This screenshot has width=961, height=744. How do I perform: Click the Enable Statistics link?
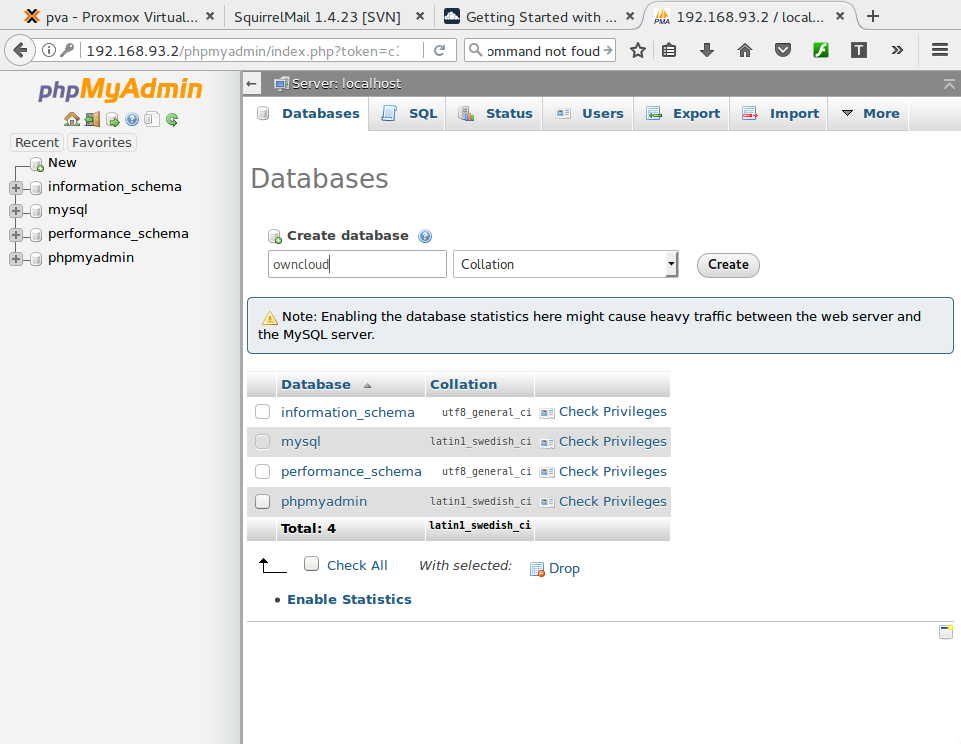[x=349, y=599]
